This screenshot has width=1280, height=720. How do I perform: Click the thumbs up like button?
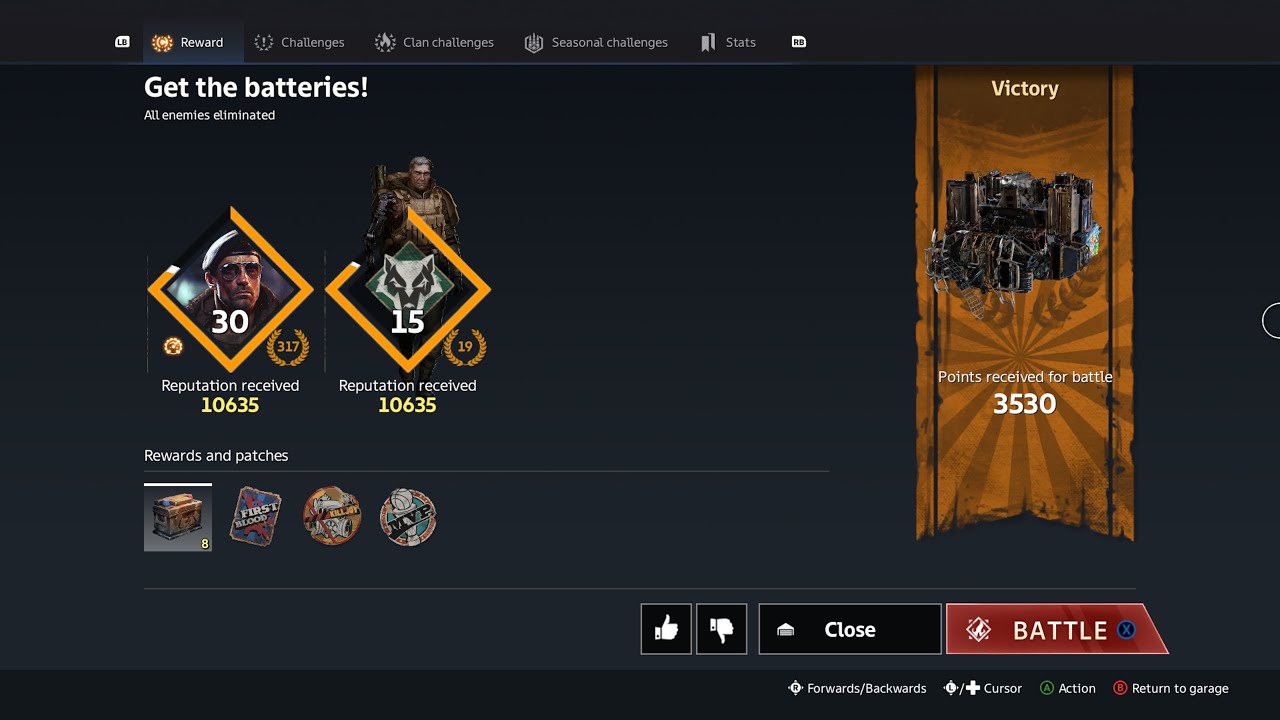click(x=666, y=629)
